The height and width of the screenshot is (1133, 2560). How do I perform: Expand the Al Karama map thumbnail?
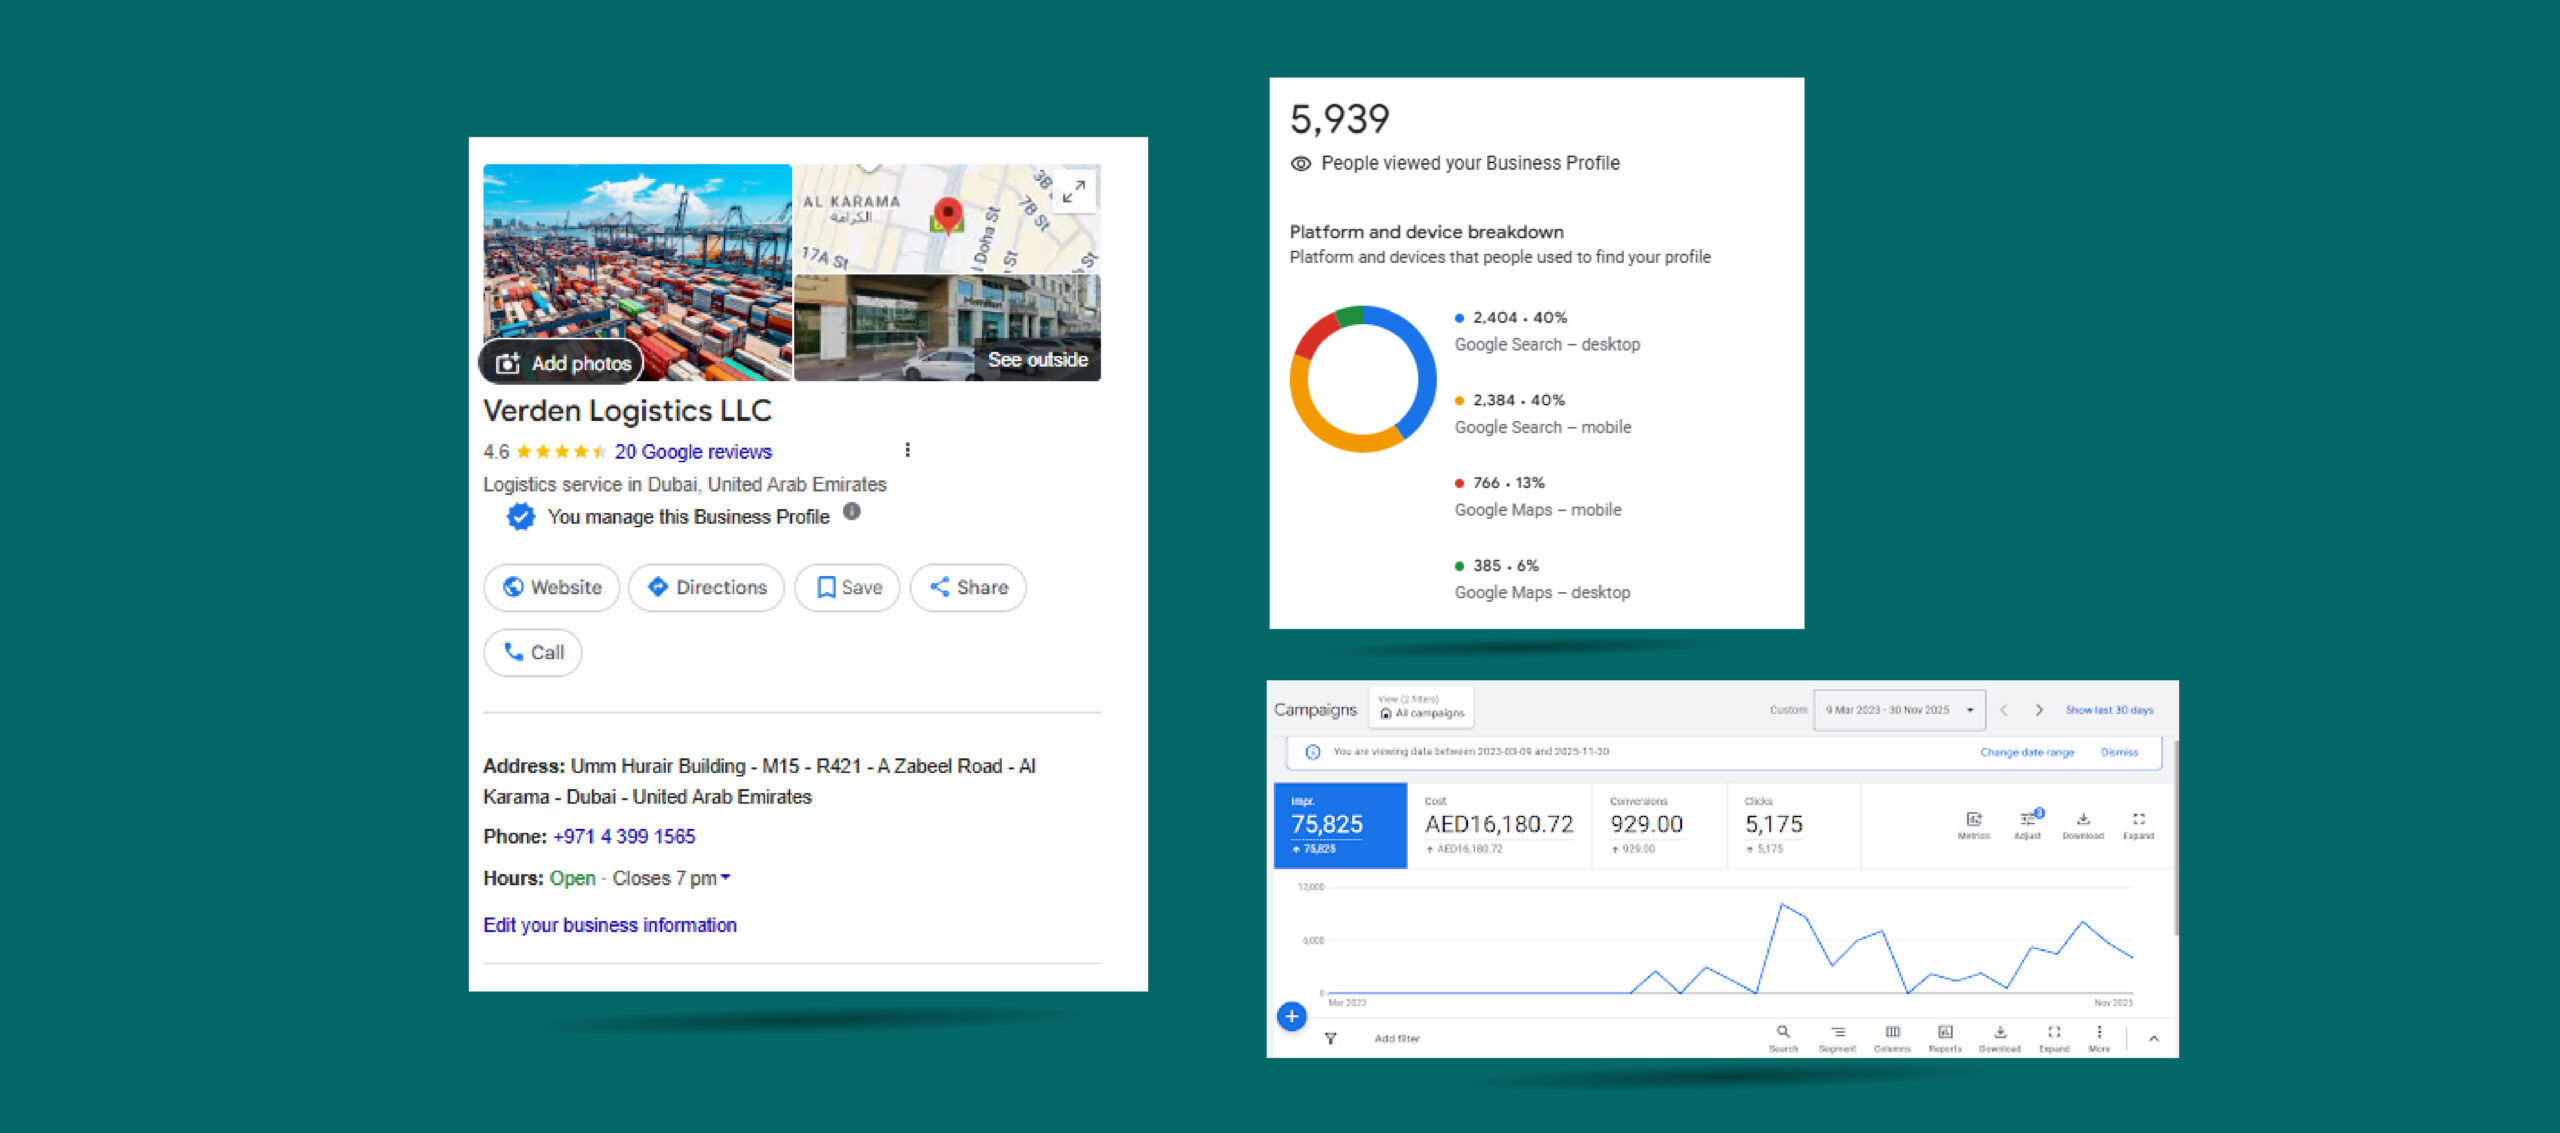coord(1074,190)
